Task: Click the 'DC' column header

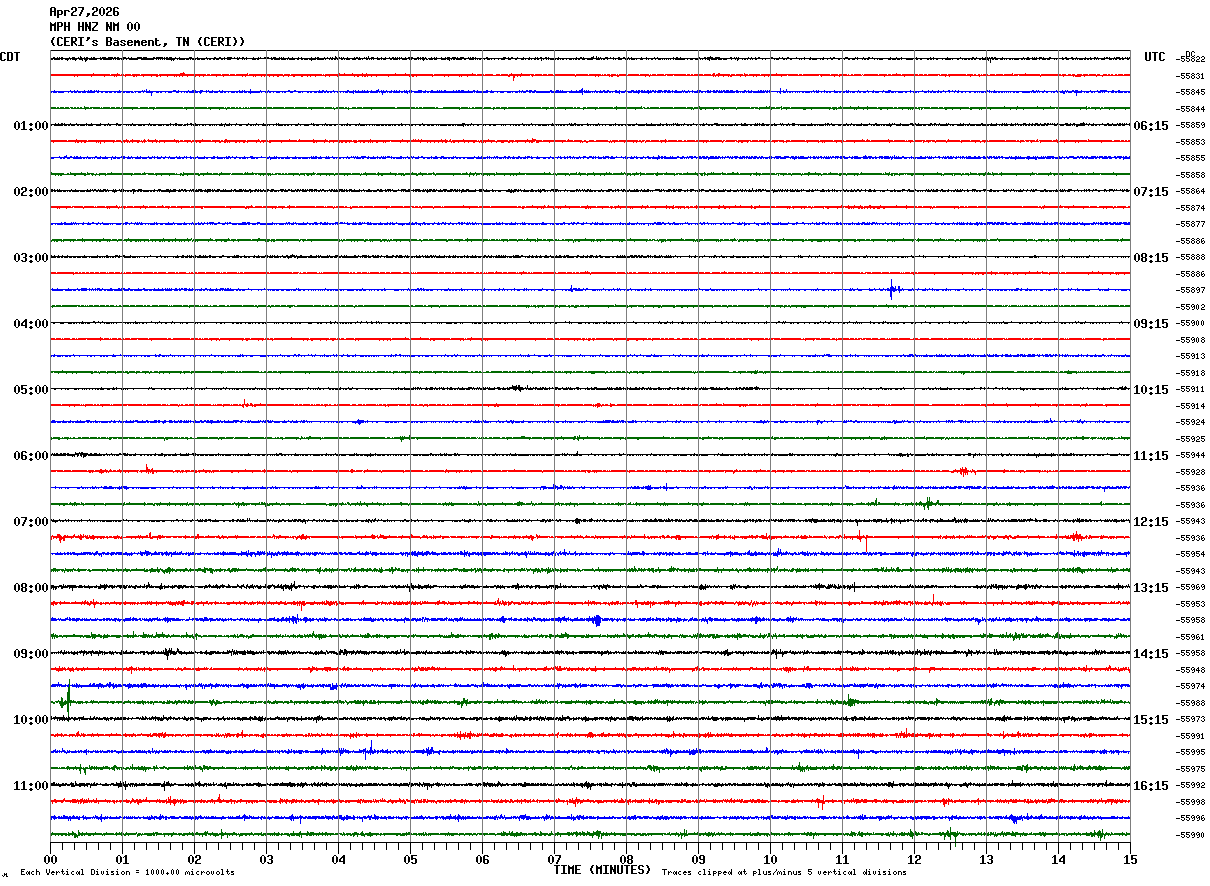Action: [x=1190, y=54]
